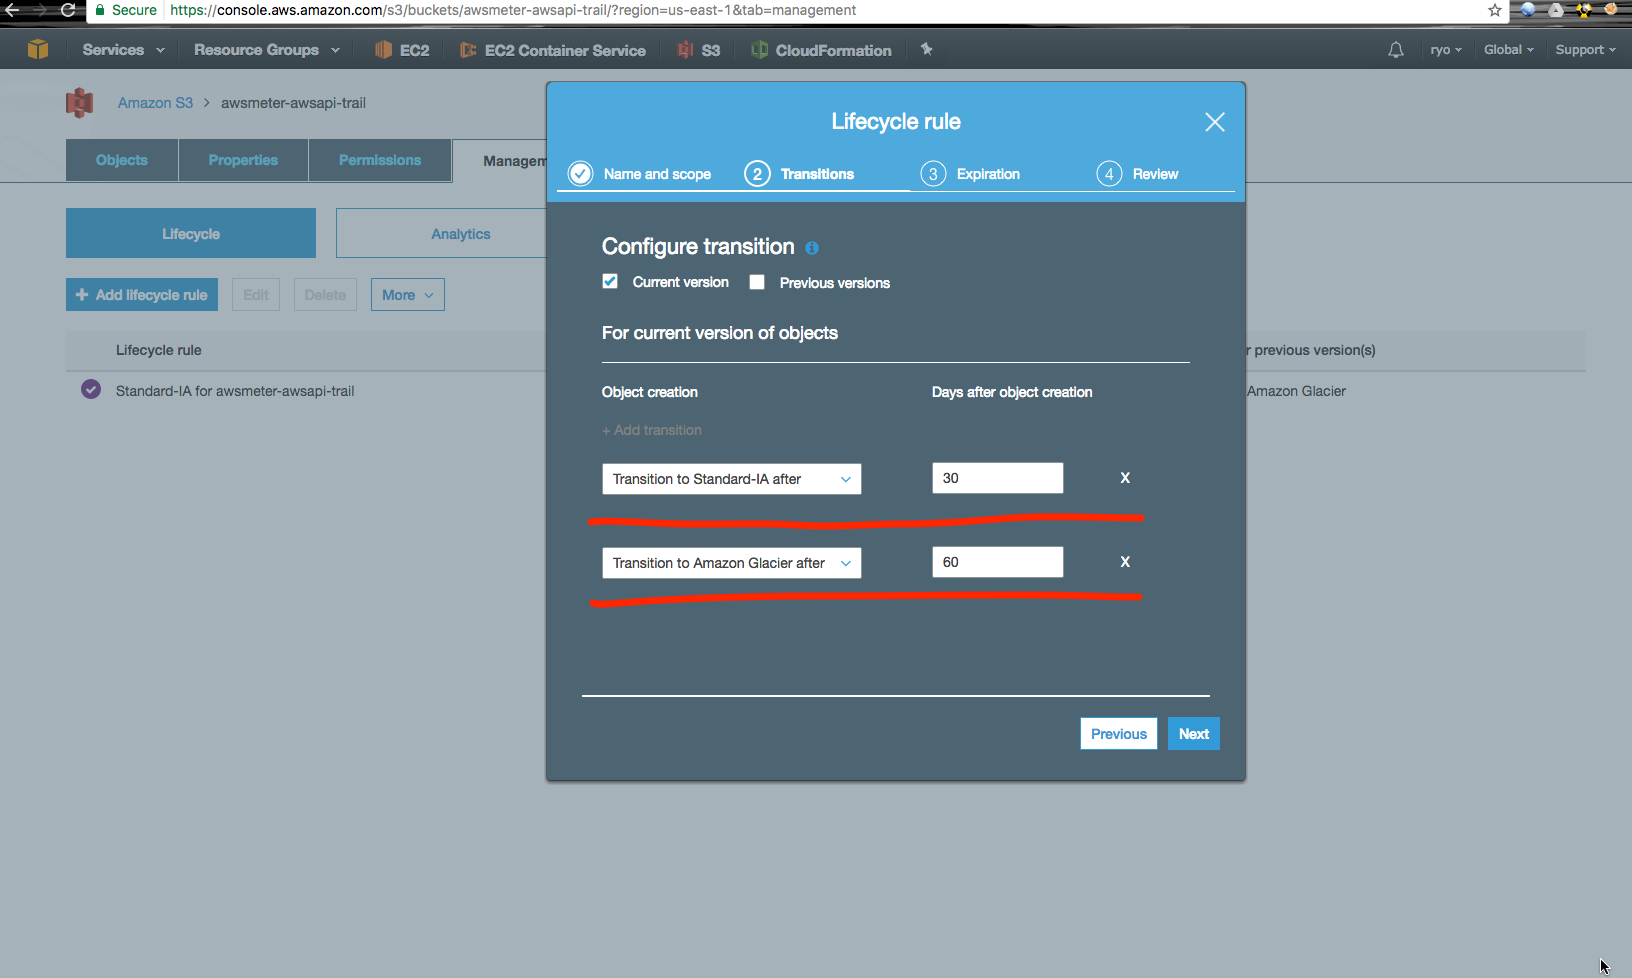Viewport: 1632px width, 978px height.
Task: Click the S3 bucket logo icon
Action: 79,103
